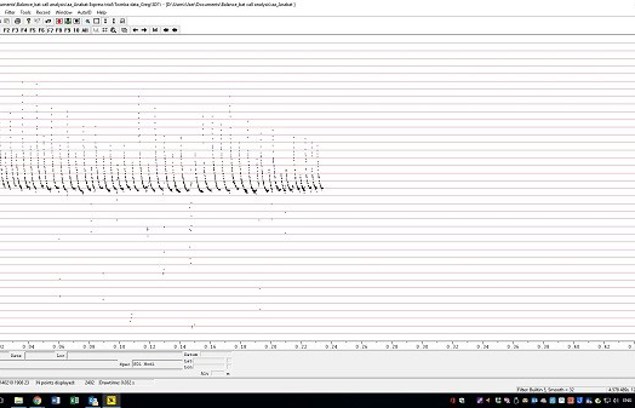The width and height of the screenshot is (635, 408).
Task: Click the Date text field
Action: (x=40, y=355)
